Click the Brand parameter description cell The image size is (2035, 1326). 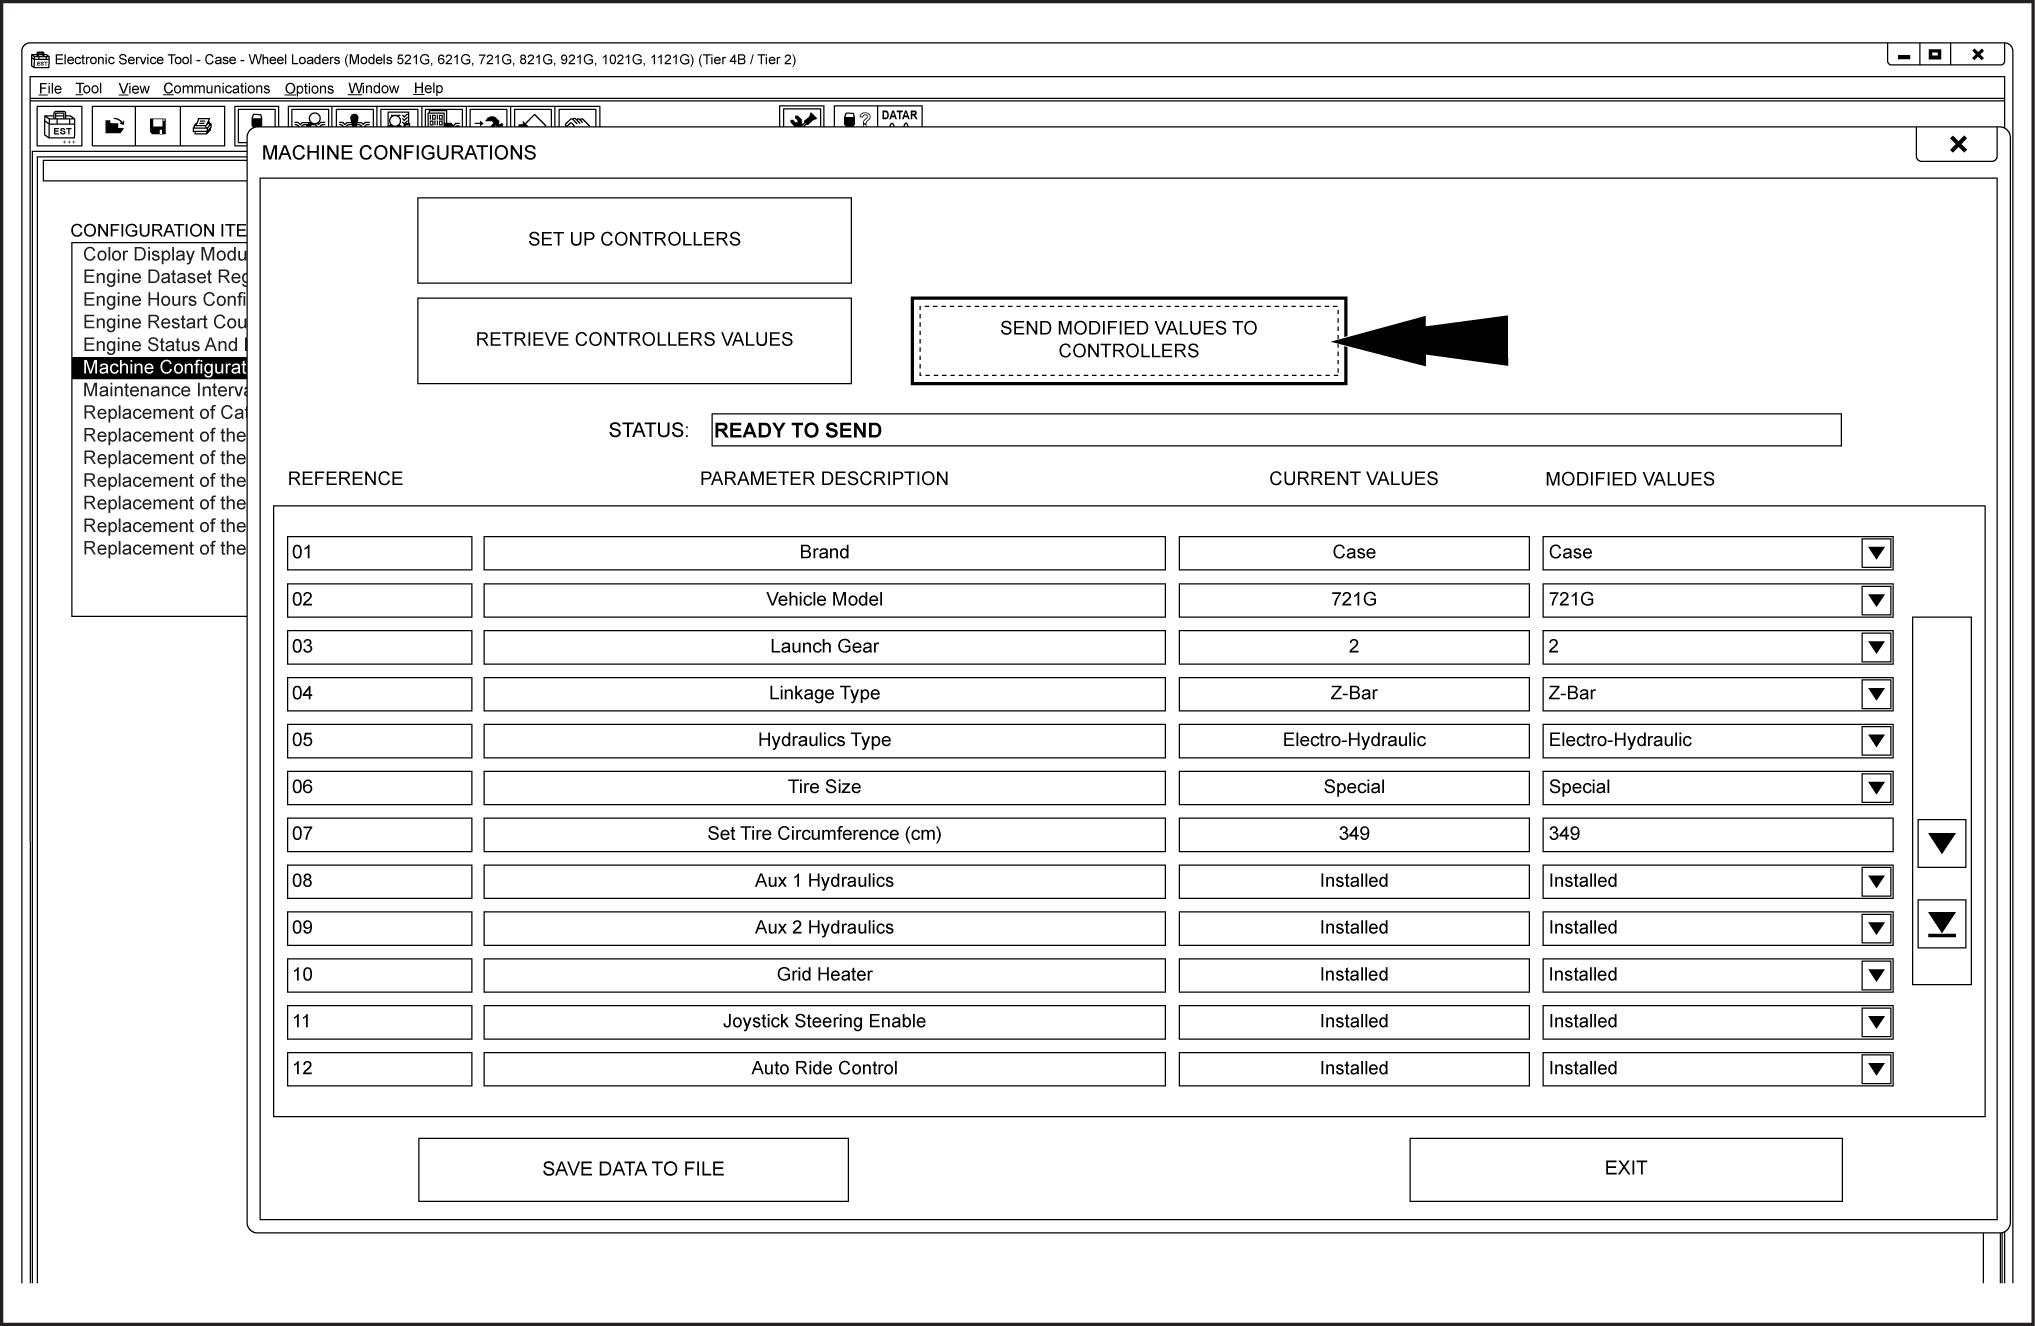(x=824, y=553)
